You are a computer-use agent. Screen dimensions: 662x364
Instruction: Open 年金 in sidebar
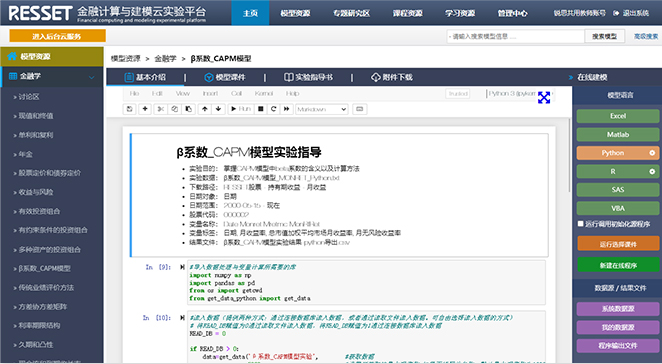click(x=25, y=154)
